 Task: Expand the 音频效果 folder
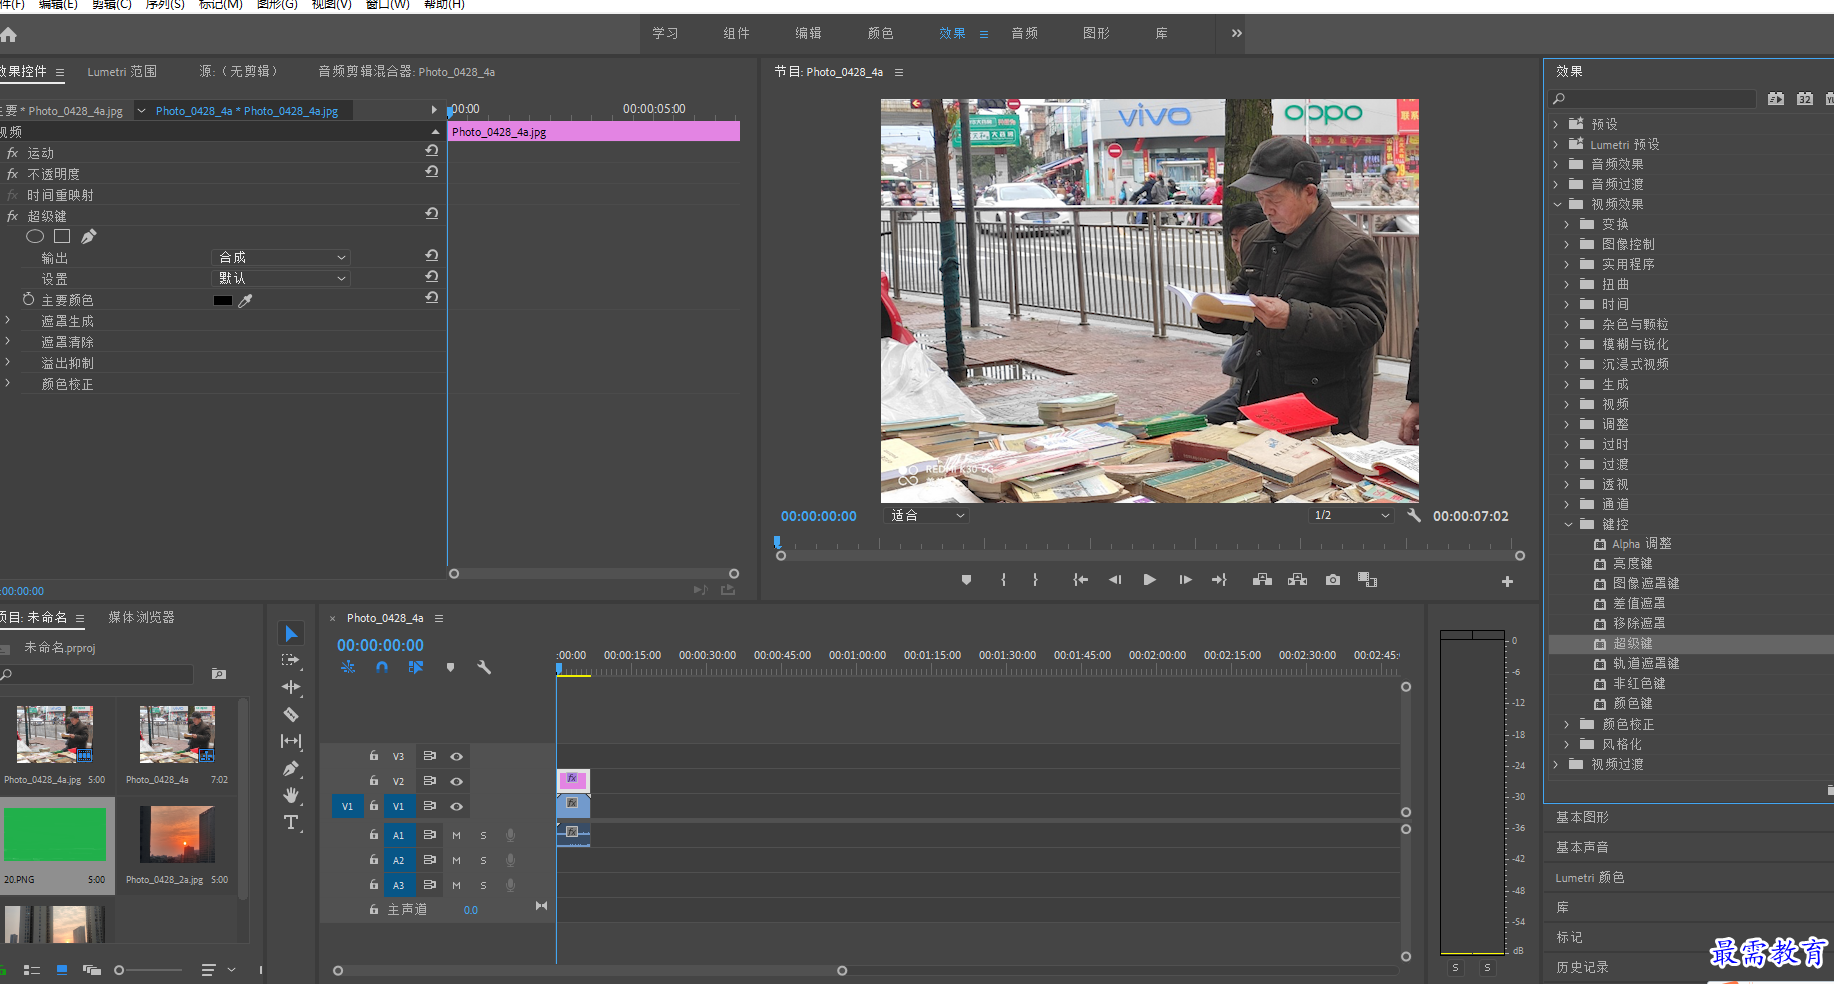1556,164
